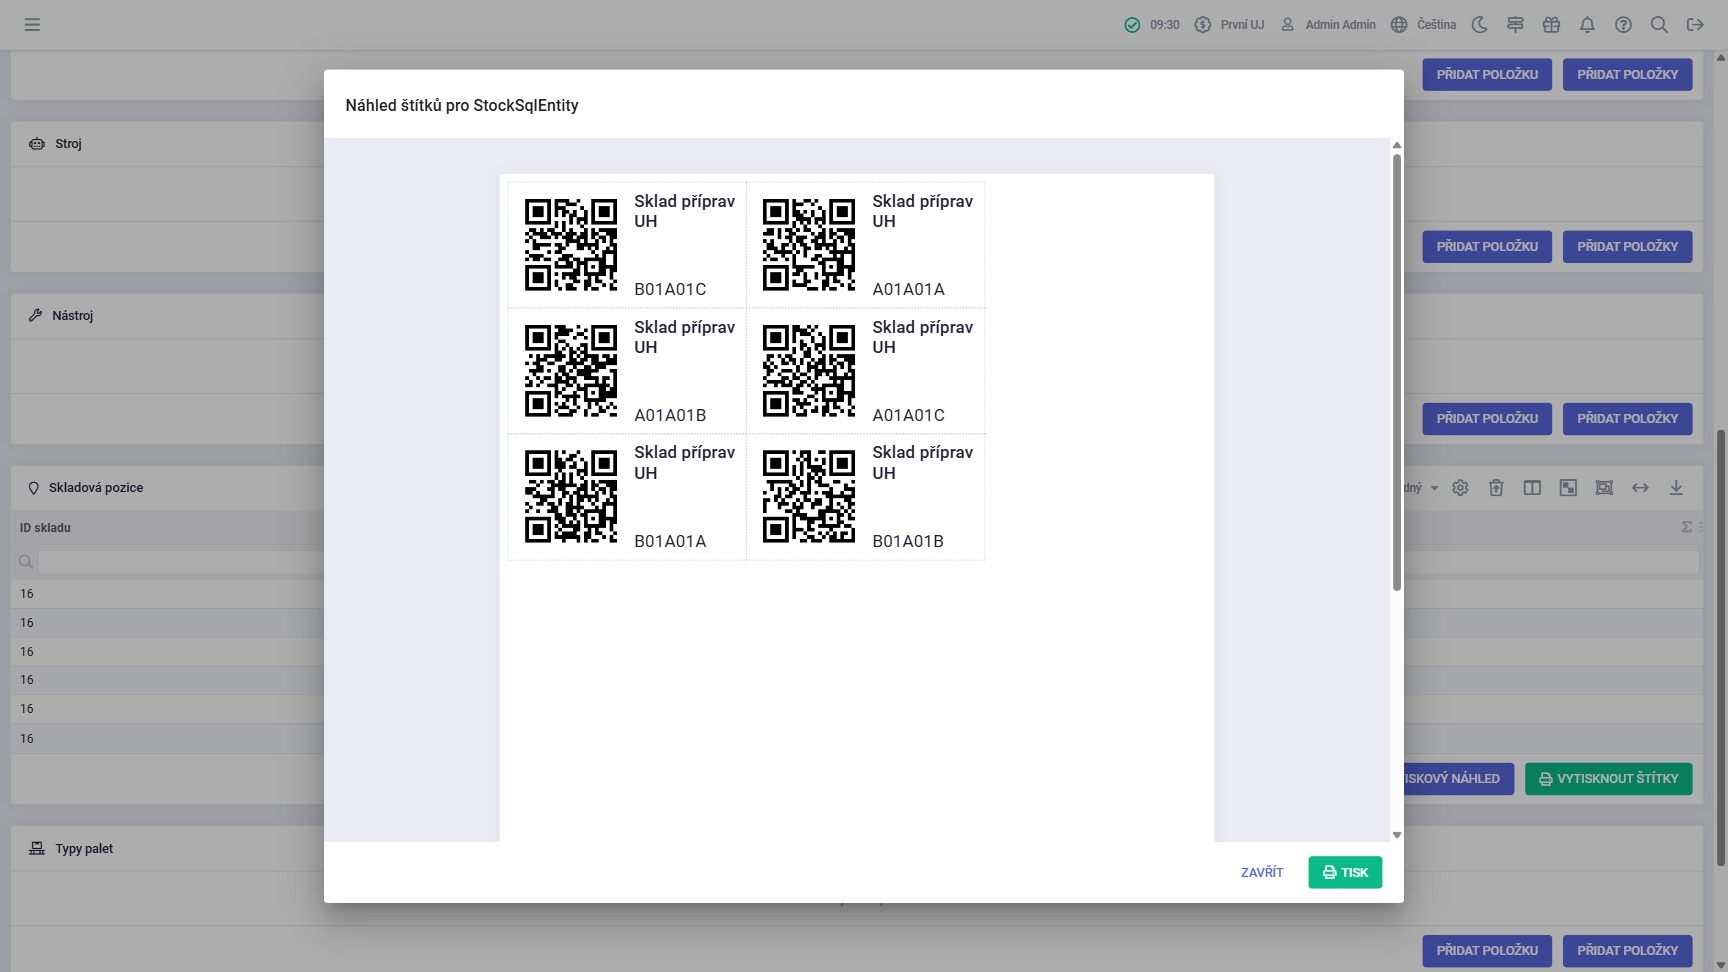Viewport: 1728px width, 972px height.
Task: Open the První UJ unit selector
Action: point(1229,25)
